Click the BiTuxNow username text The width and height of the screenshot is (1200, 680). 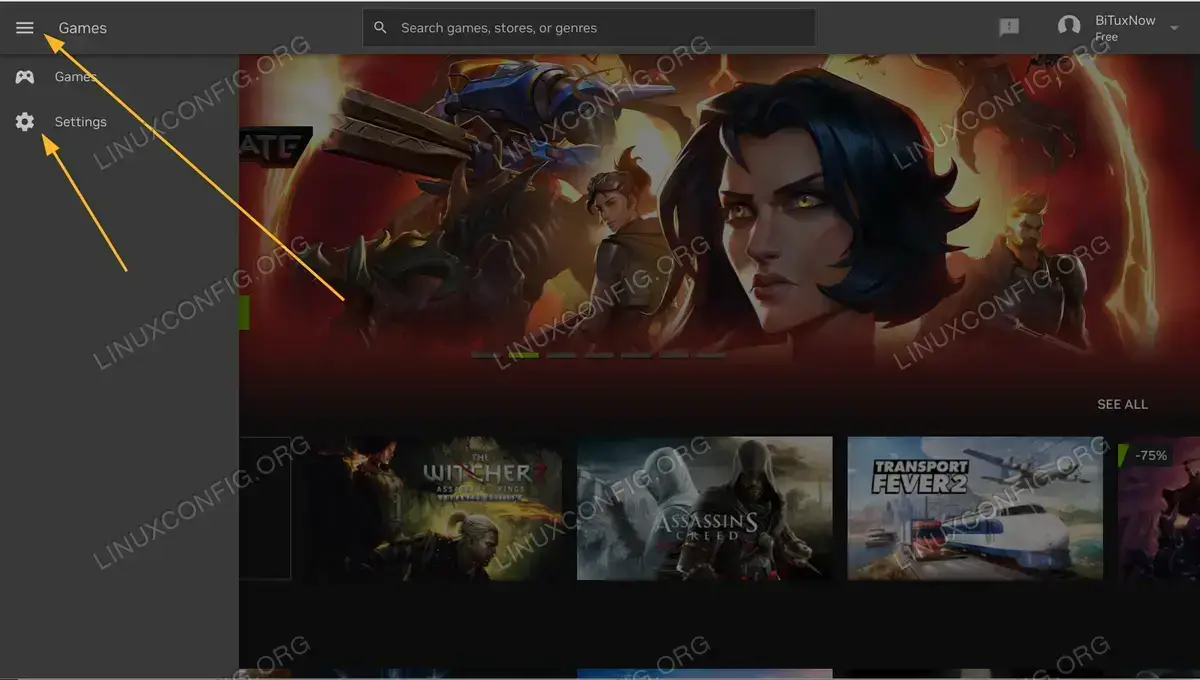pyautogui.click(x=1125, y=20)
